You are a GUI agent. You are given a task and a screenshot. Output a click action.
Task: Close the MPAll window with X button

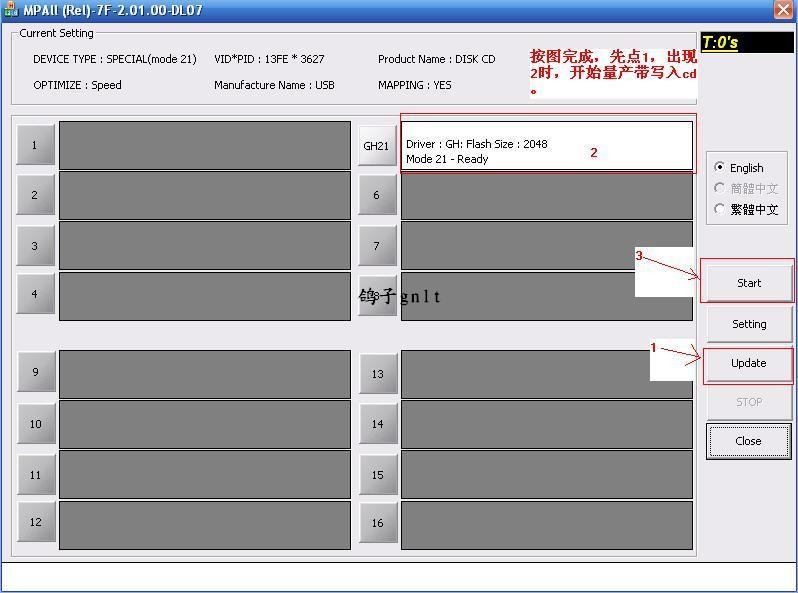tap(783, 10)
